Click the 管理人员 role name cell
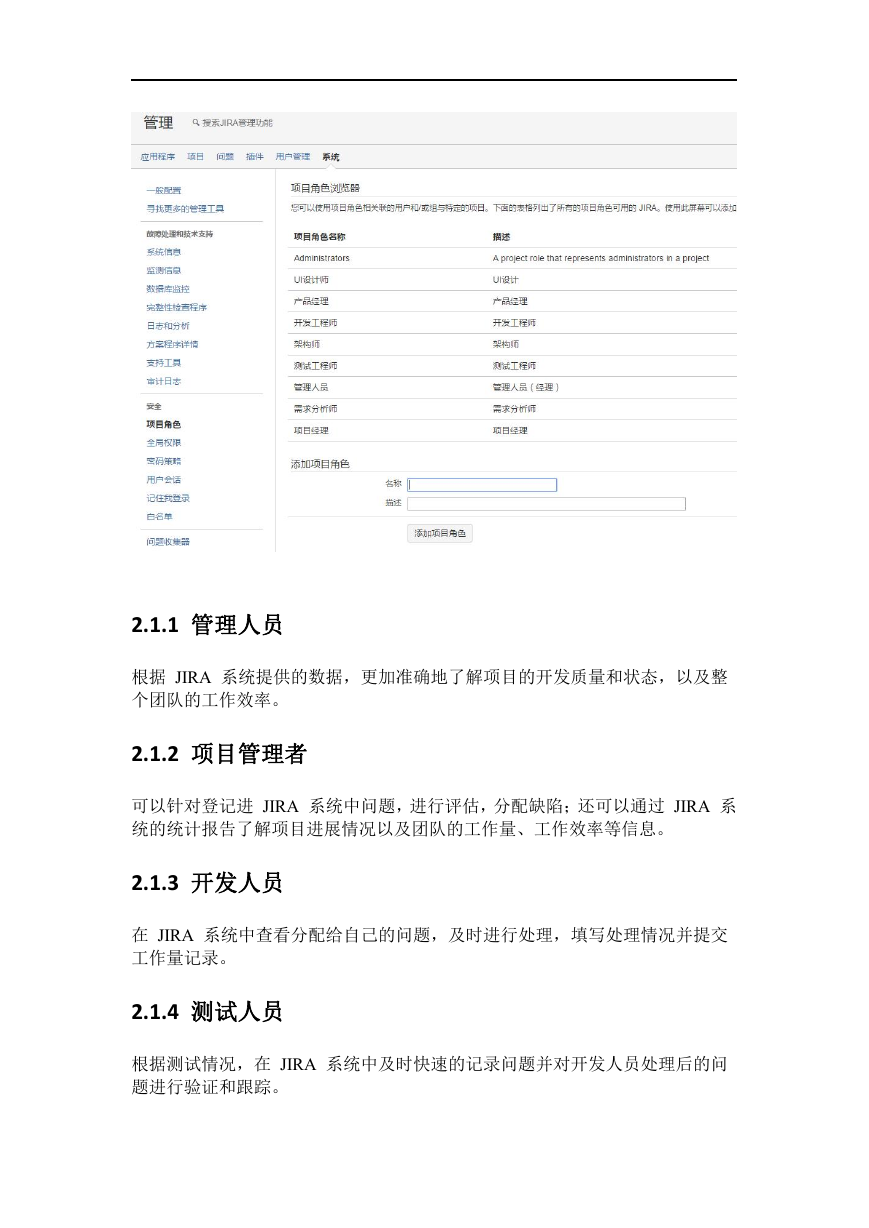The image size is (869, 1228). (x=311, y=387)
